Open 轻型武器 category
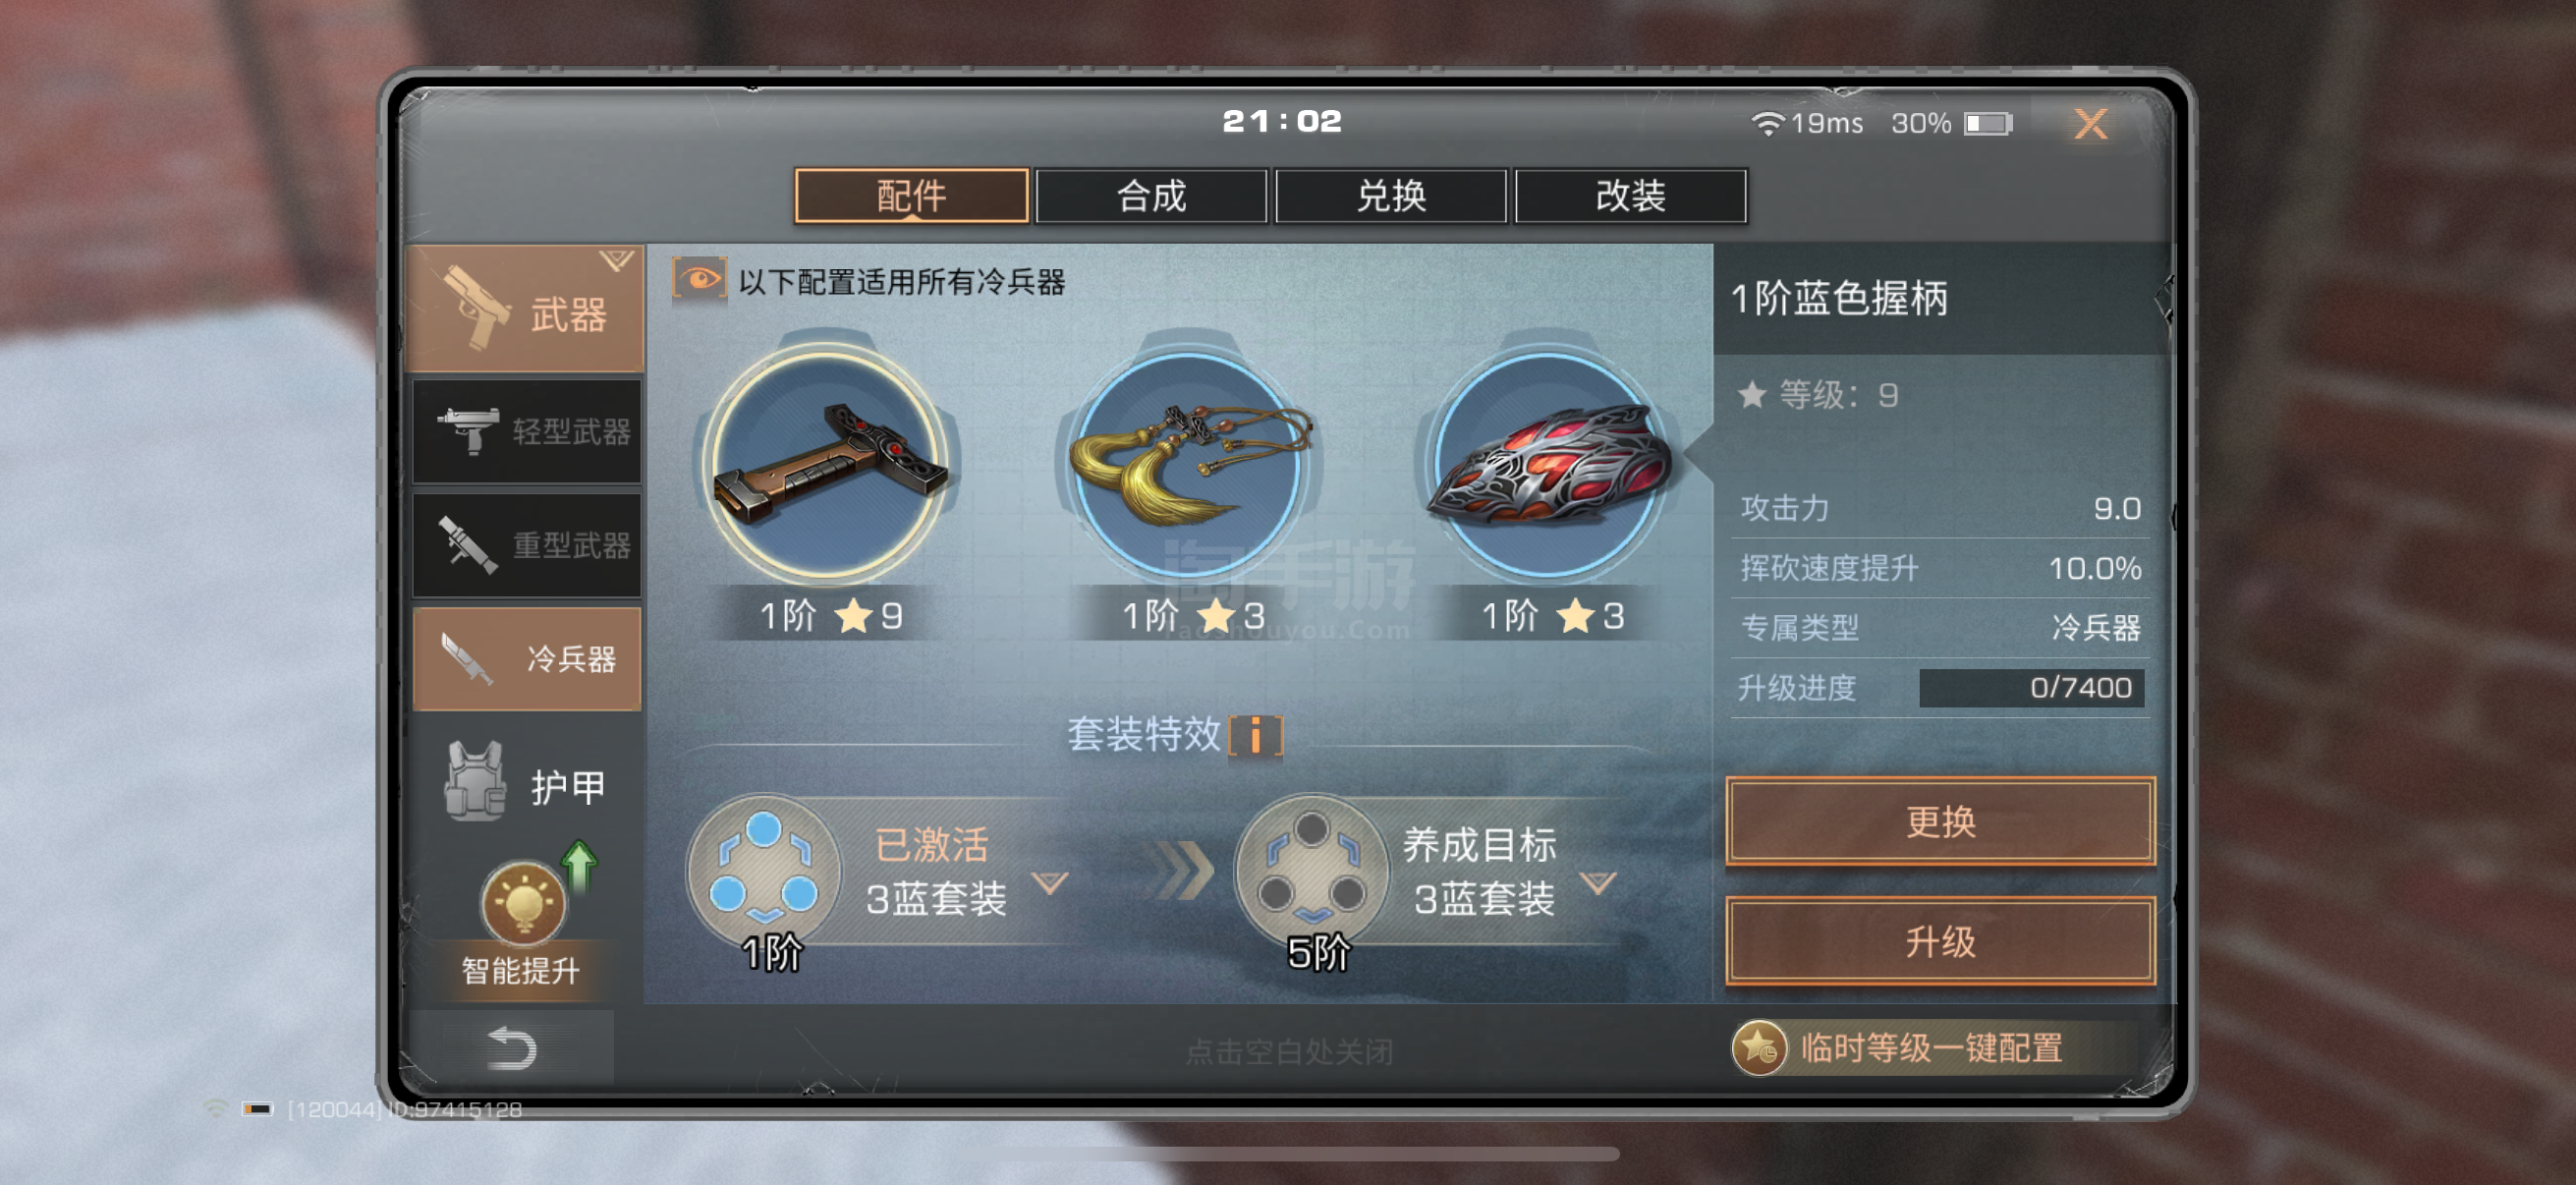This screenshot has width=2576, height=1185. click(x=527, y=431)
